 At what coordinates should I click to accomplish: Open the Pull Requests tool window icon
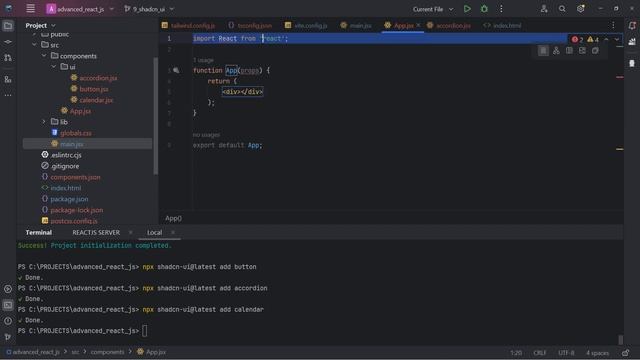(8, 58)
